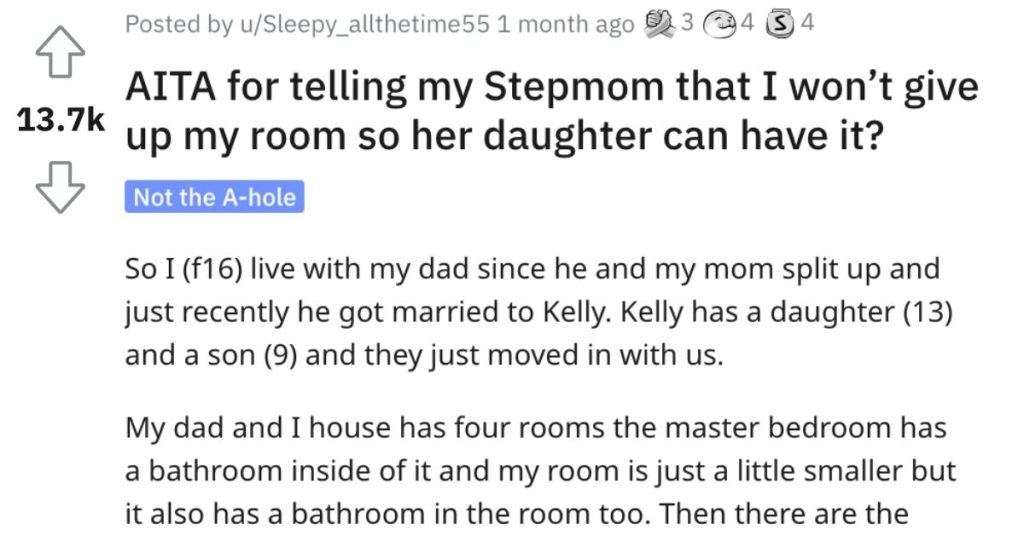
Task: Select the 'Not the A-hole' flair tag
Action: click(x=214, y=197)
